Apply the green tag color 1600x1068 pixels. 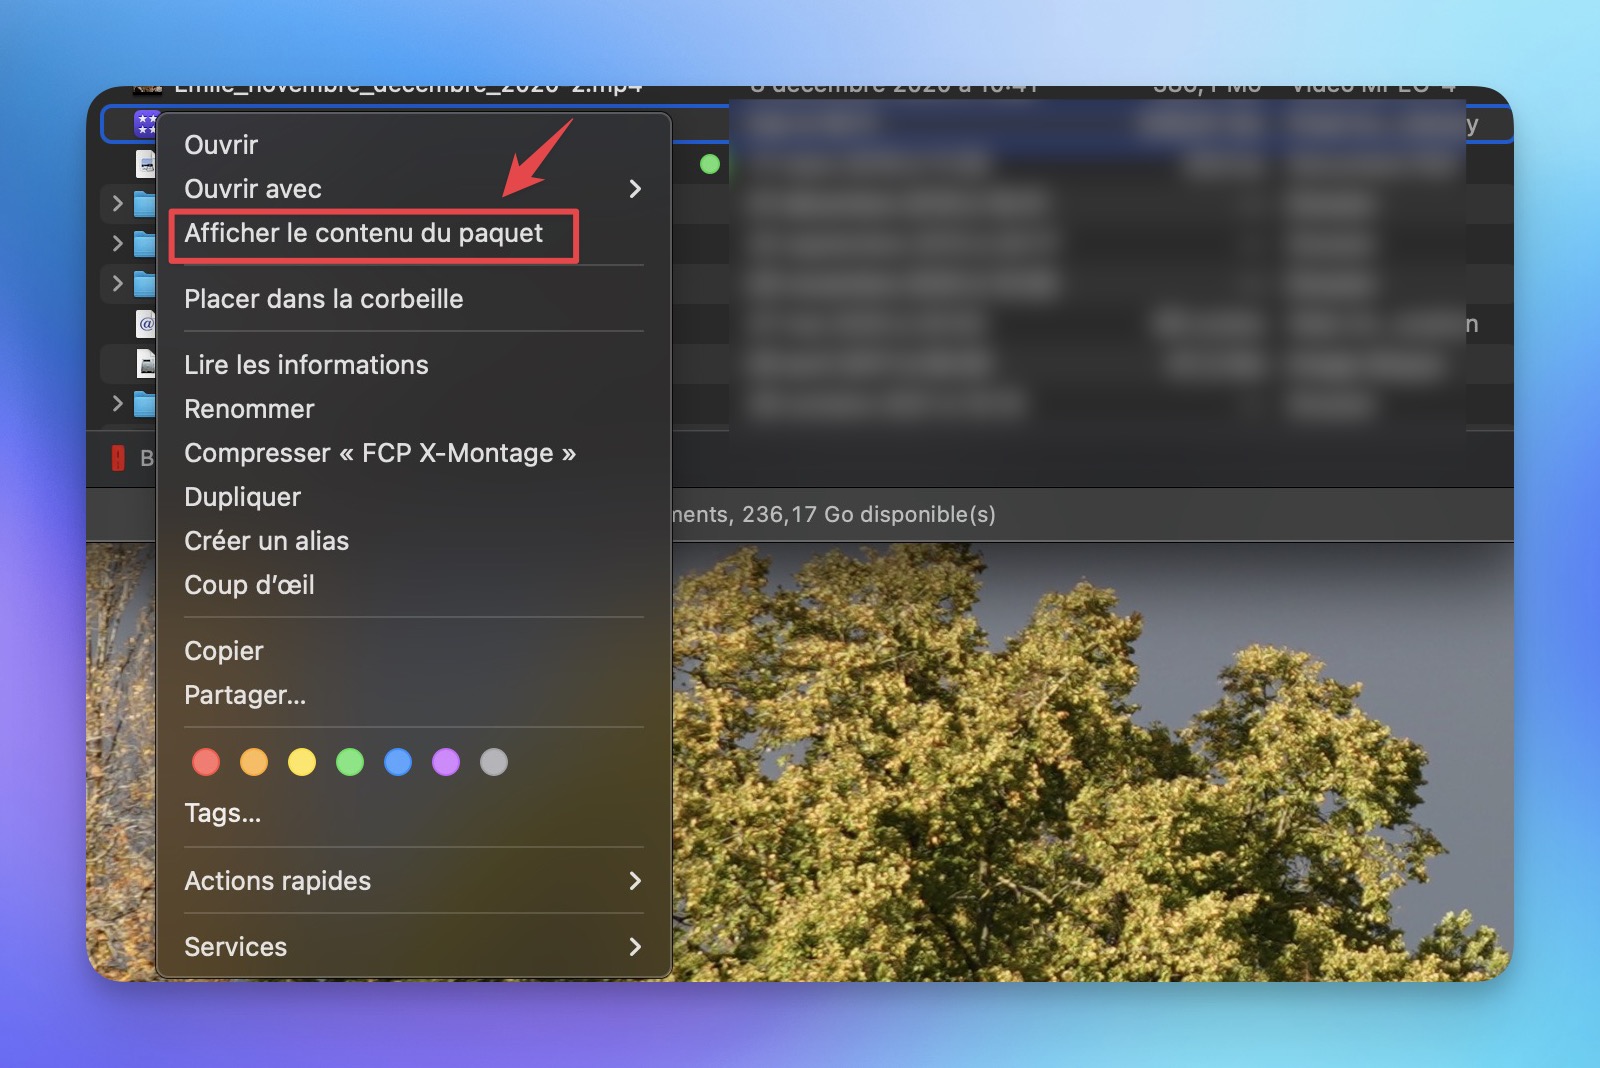[350, 762]
